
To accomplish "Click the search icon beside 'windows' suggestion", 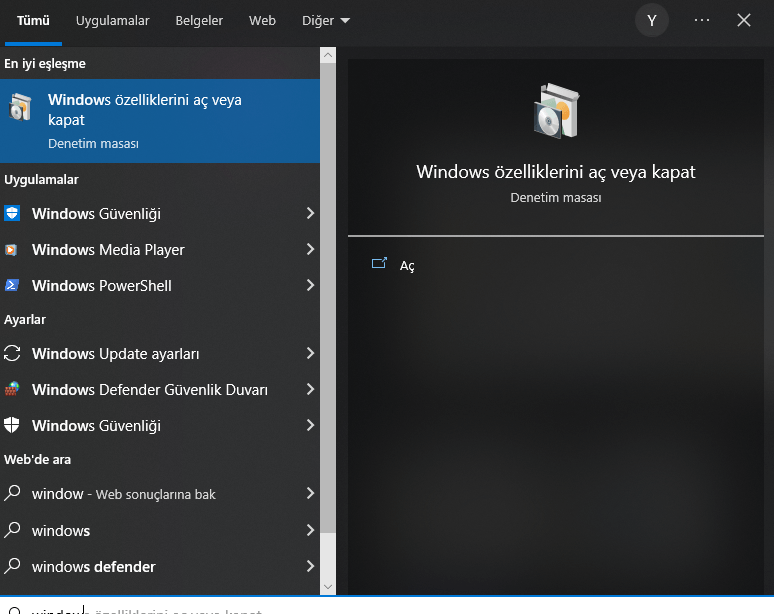I will (x=12, y=530).
